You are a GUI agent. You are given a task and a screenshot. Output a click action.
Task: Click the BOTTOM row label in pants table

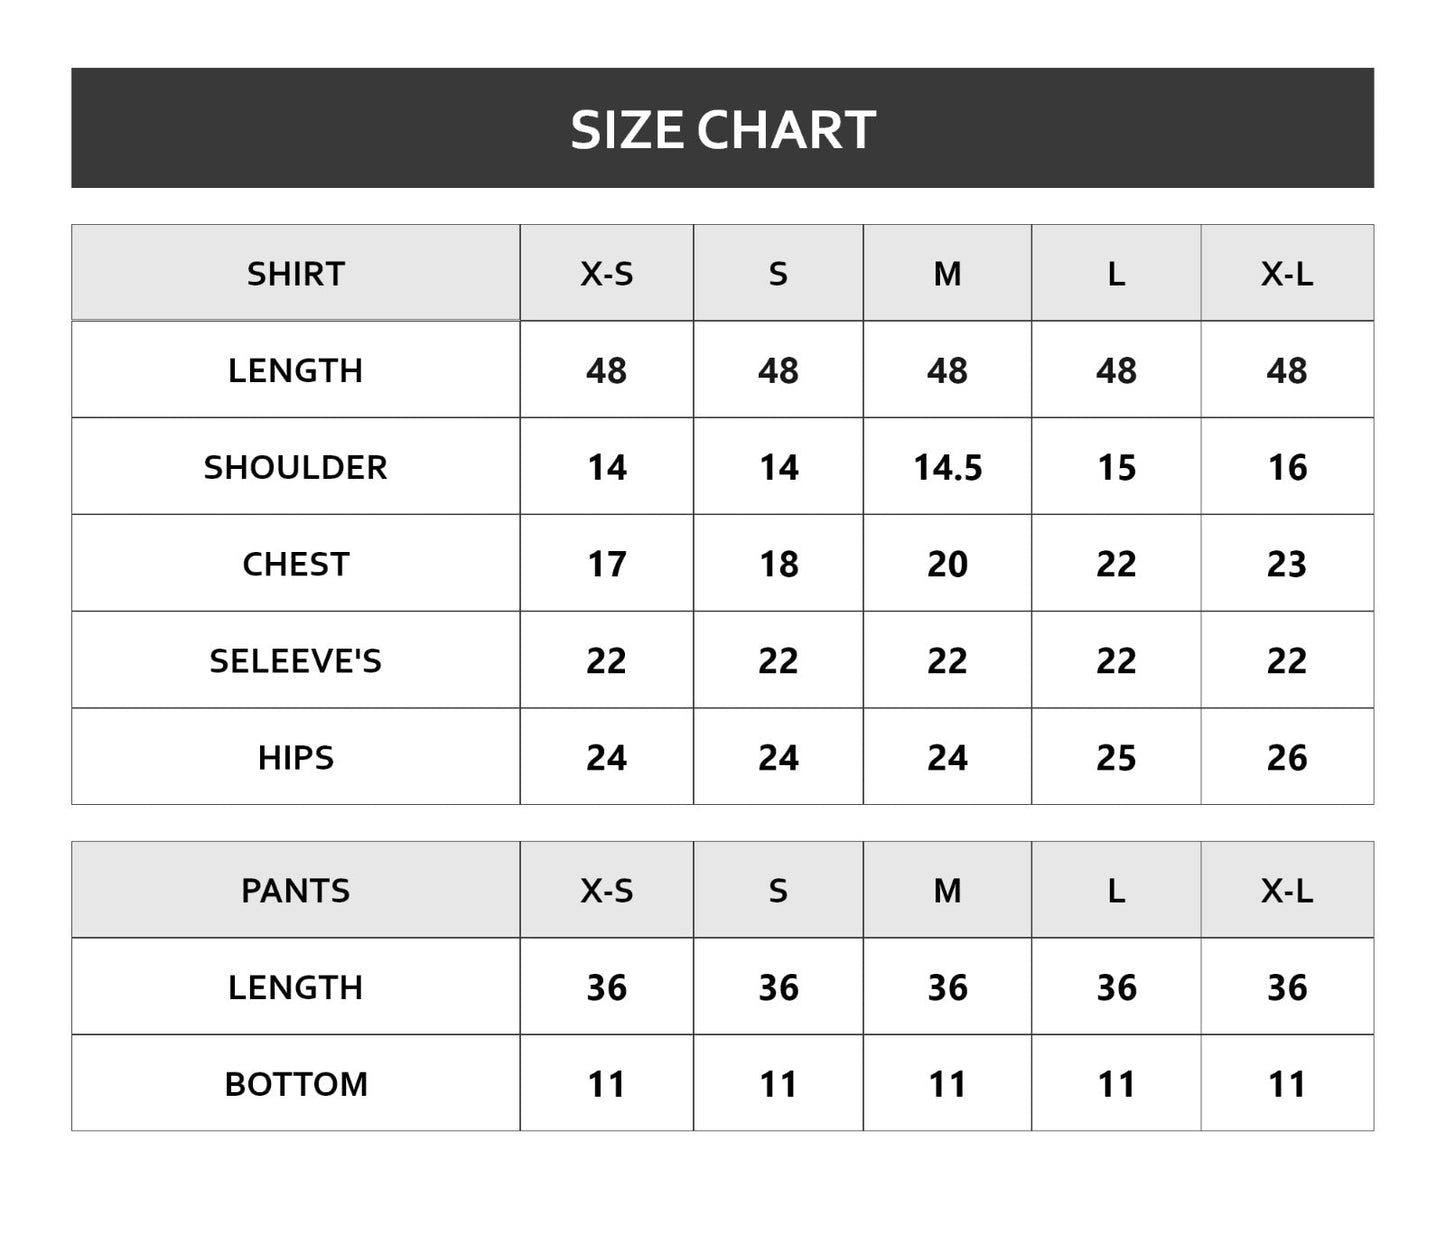[296, 1084]
